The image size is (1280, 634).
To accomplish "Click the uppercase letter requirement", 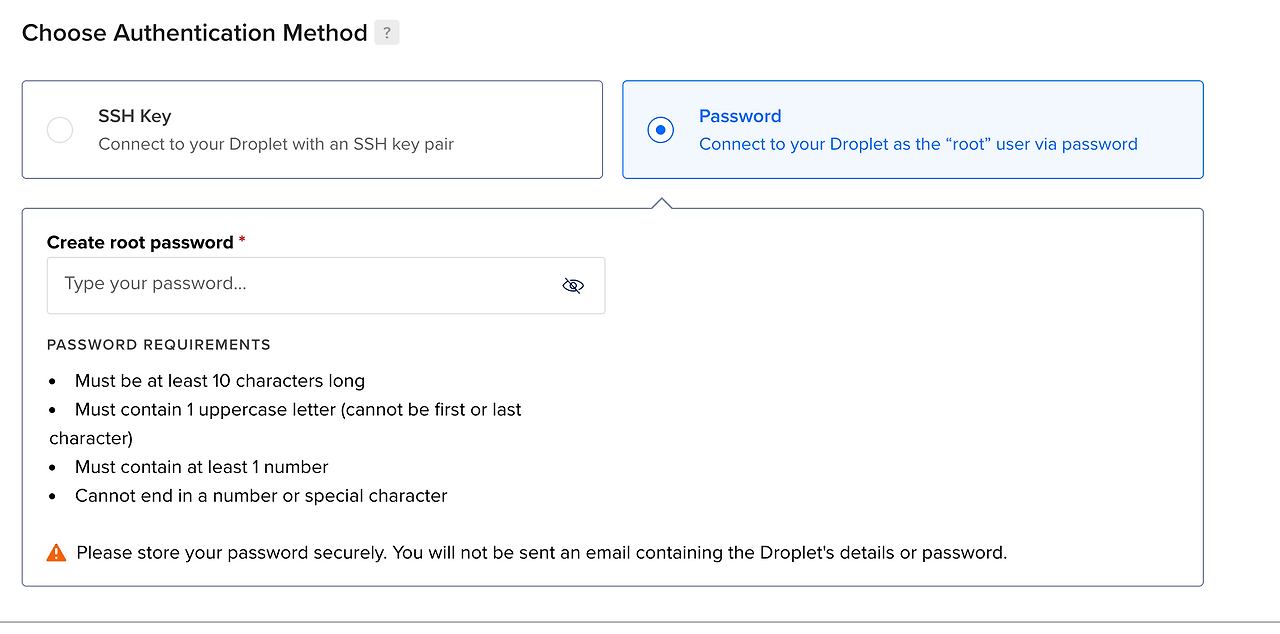I will click(298, 410).
